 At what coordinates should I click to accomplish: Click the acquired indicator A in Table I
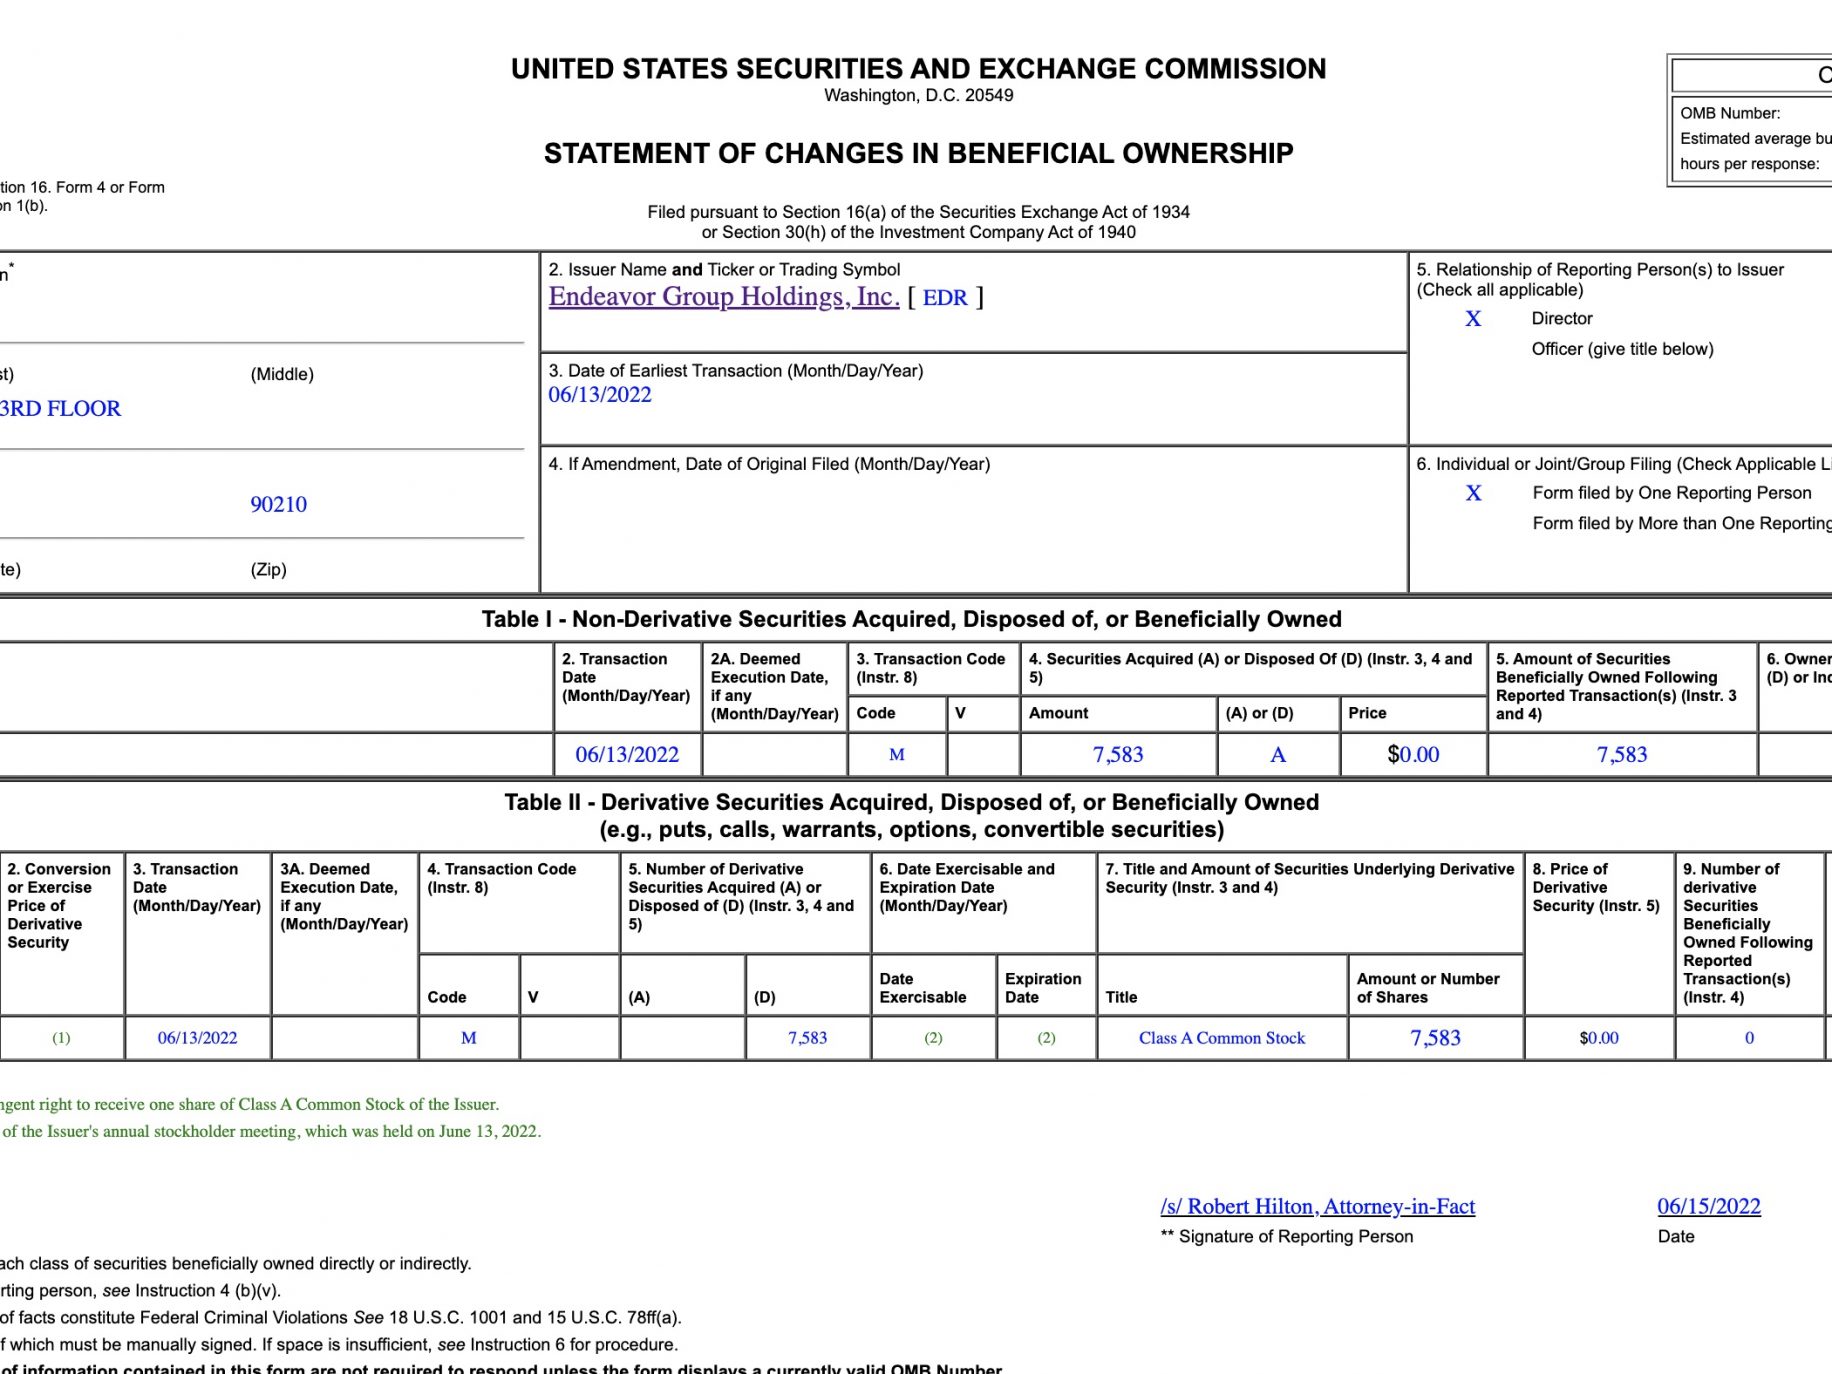point(1278,755)
